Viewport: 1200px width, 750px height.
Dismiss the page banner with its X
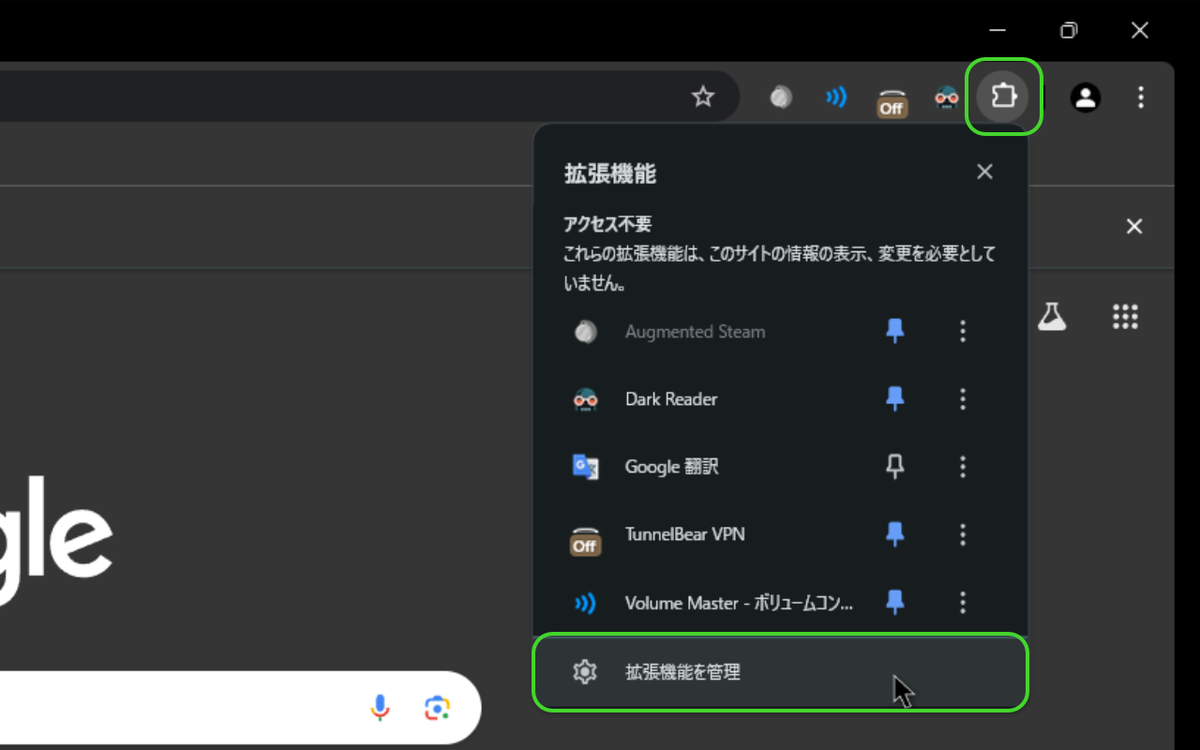(x=1134, y=226)
